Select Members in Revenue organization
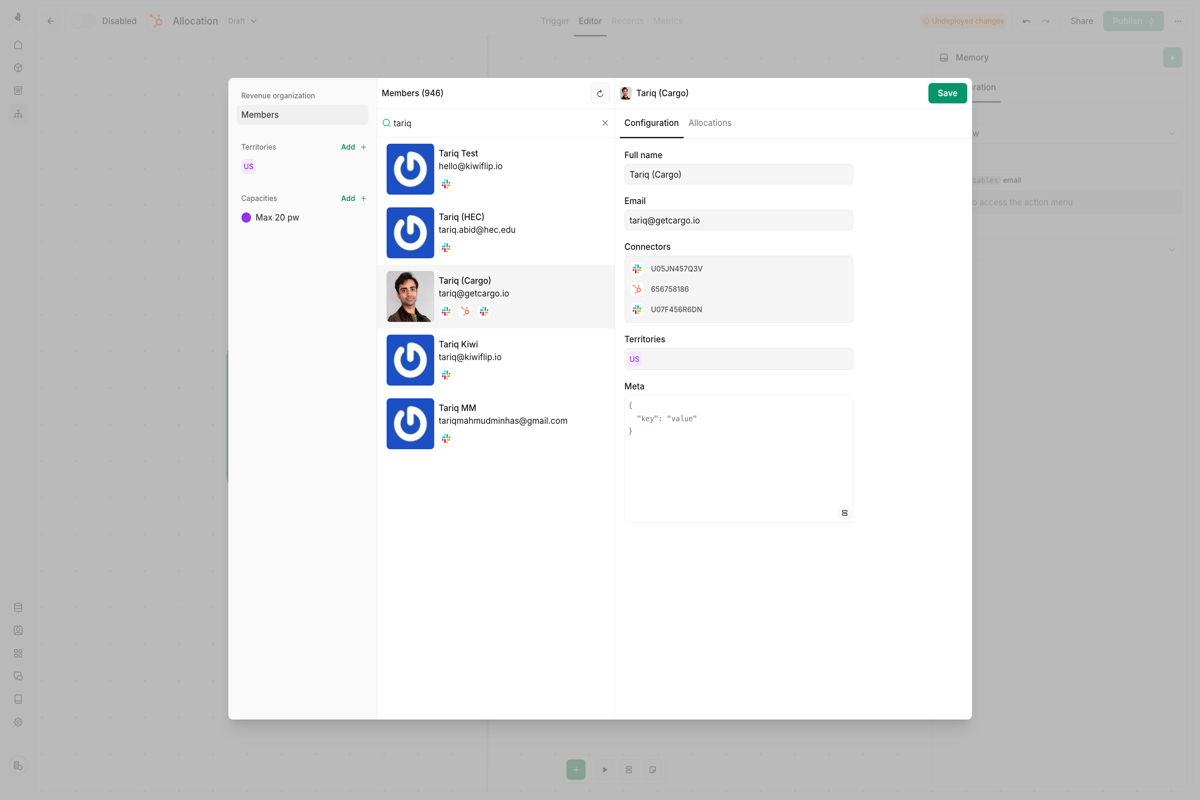The height and width of the screenshot is (800, 1200). pyautogui.click(x=302, y=115)
